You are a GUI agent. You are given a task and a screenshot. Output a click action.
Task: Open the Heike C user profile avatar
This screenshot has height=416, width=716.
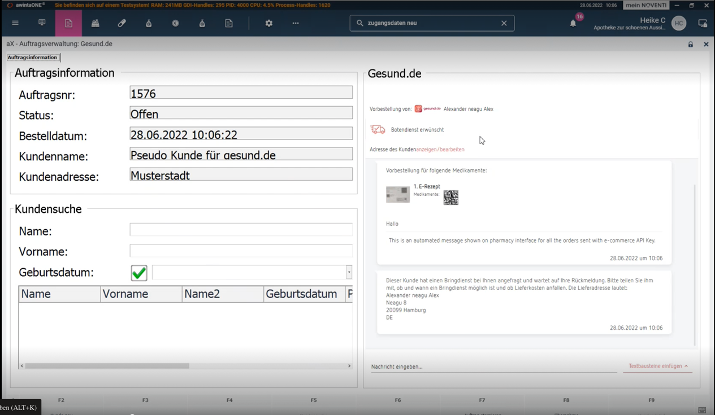tap(679, 23)
